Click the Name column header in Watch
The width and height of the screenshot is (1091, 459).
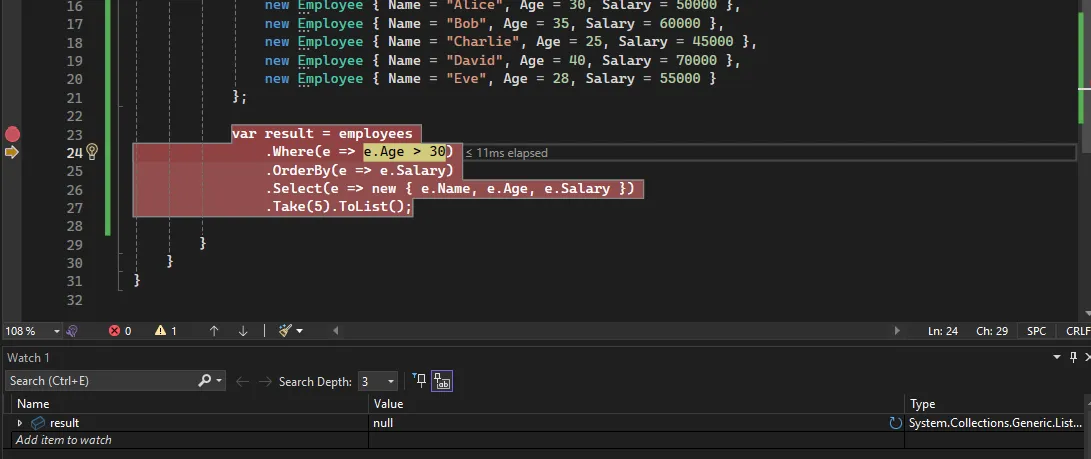coord(34,404)
